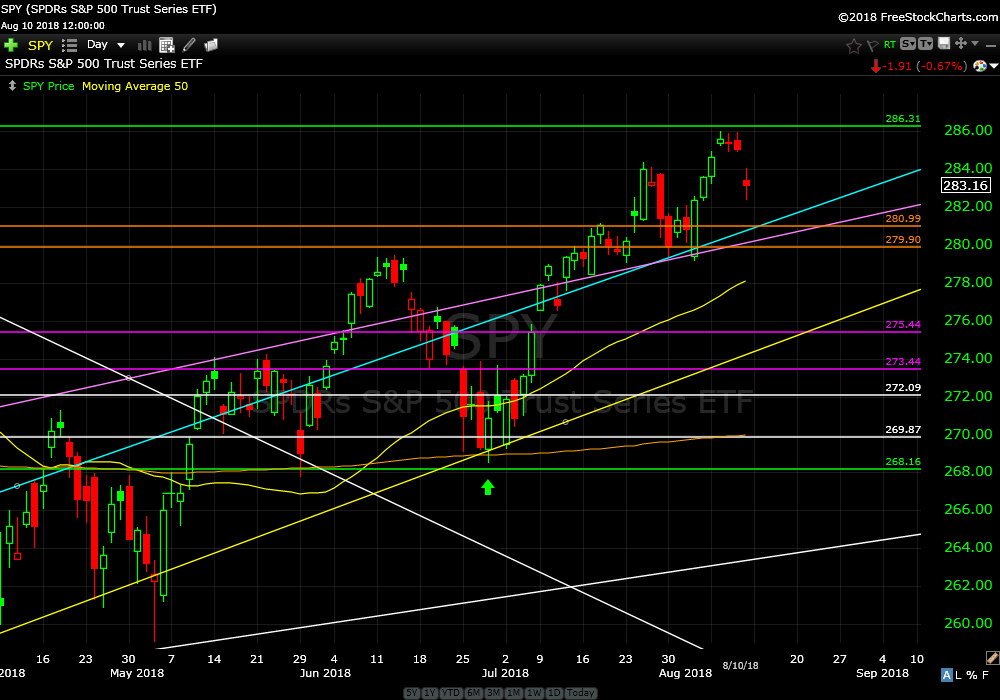The height and width of the screenshot is (700, 1000).
Task: Open the symbol watchlist icon
Action: pos(69,45)
